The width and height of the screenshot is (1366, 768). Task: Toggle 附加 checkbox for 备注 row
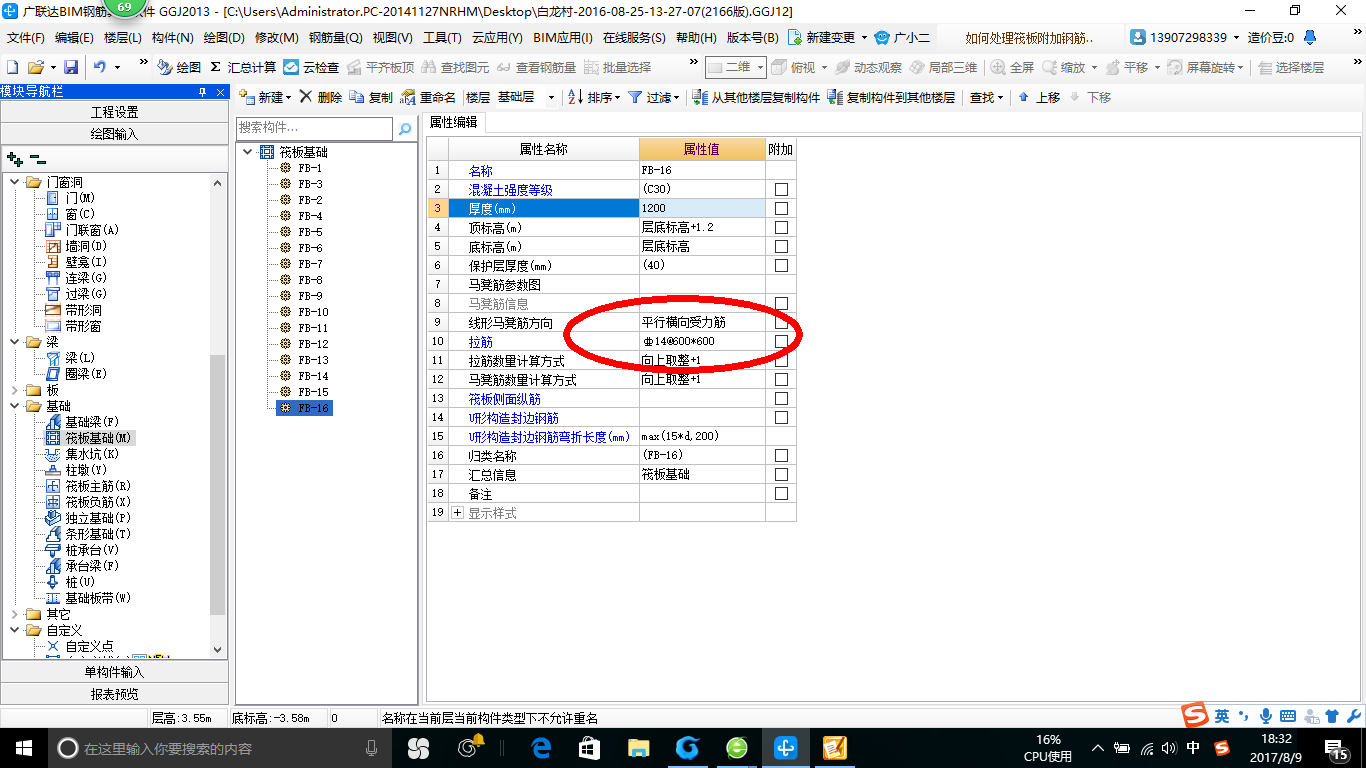(x=781, y=493)
